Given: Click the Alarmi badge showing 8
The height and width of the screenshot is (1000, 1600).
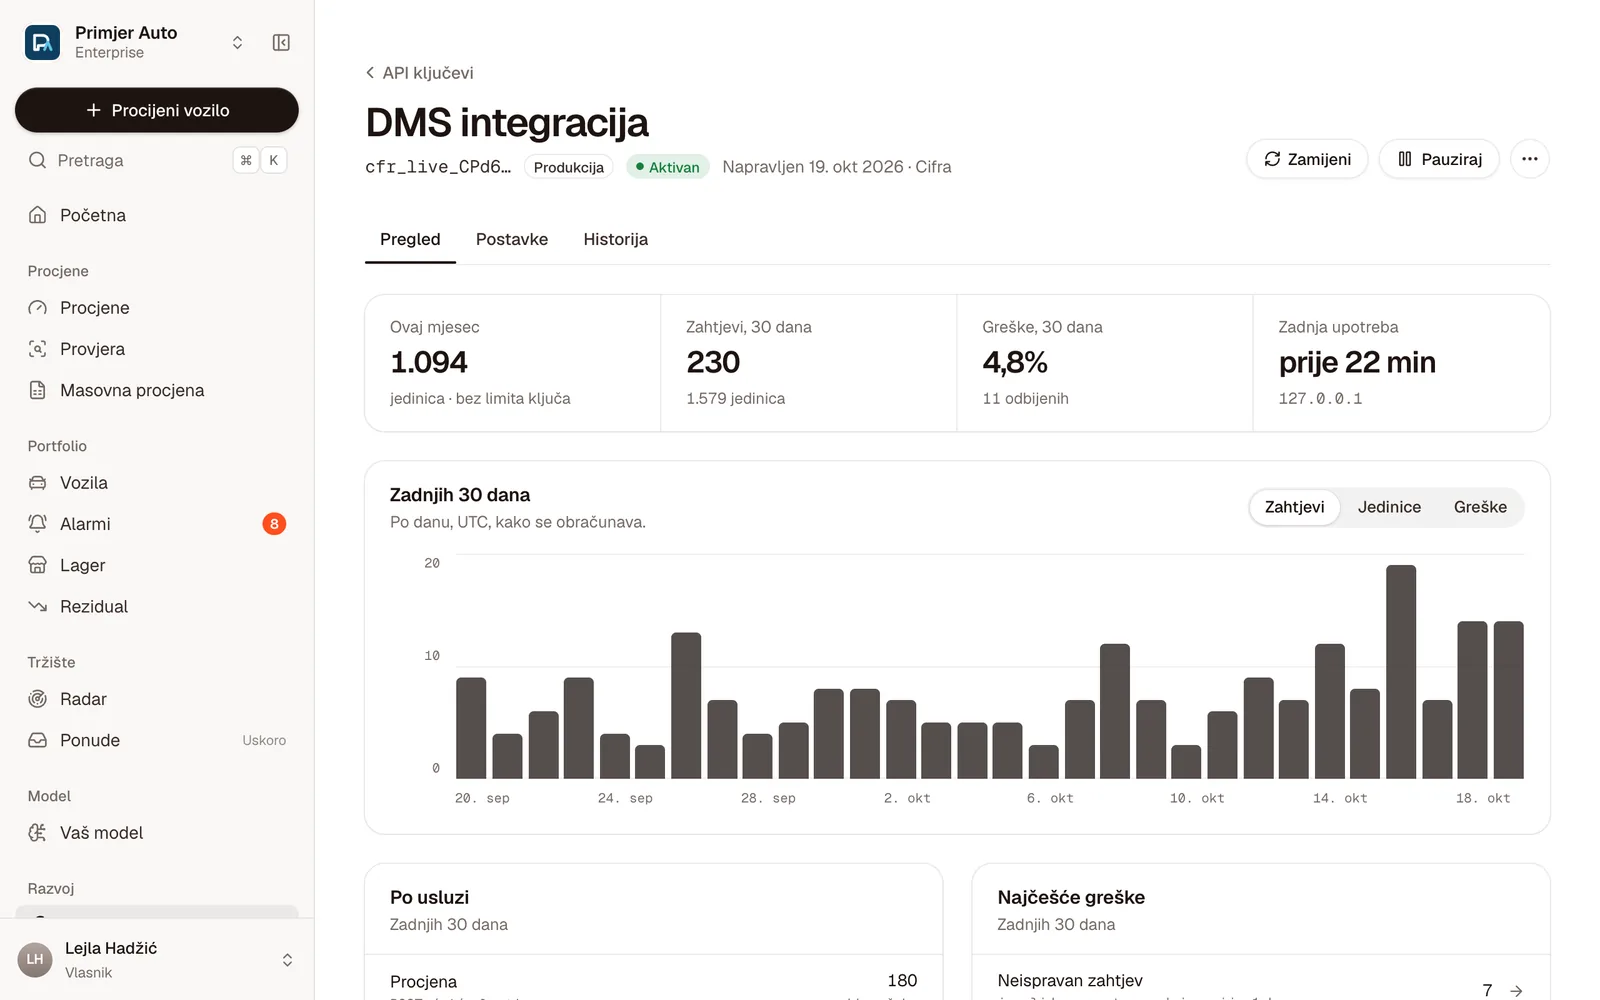Looking at the screenshot, I should pos(274,524).
